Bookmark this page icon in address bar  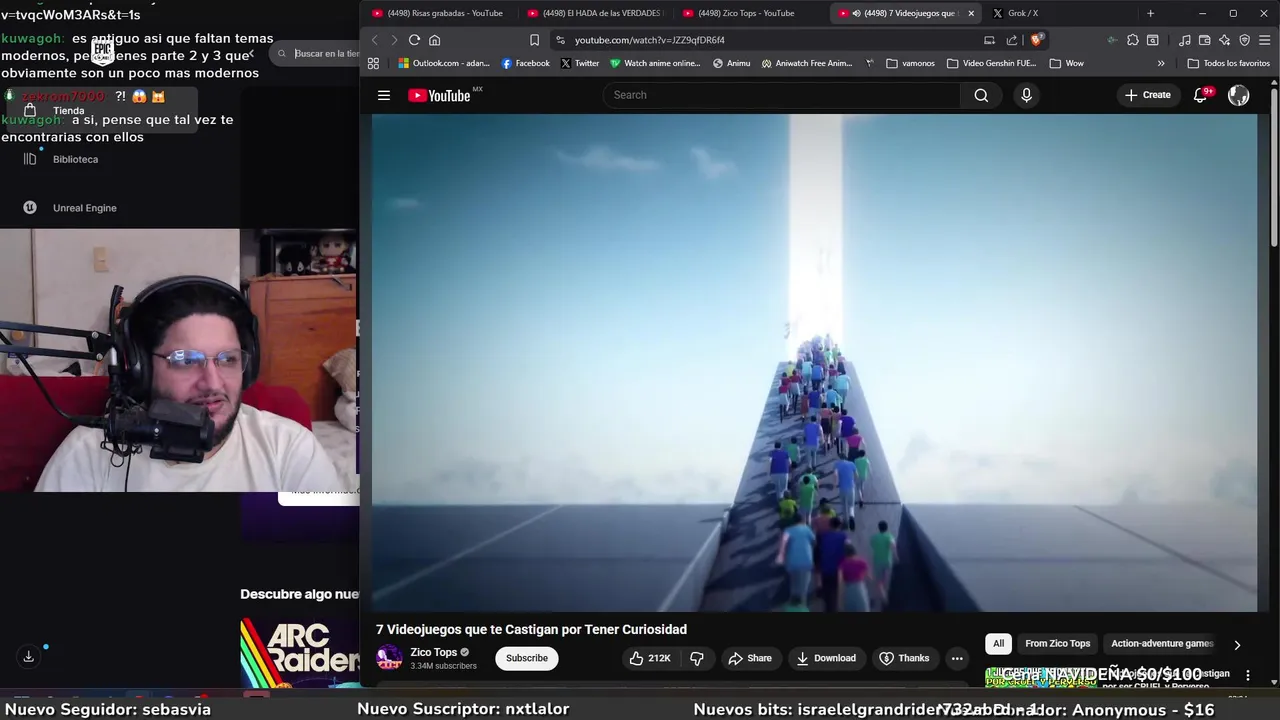534,40
